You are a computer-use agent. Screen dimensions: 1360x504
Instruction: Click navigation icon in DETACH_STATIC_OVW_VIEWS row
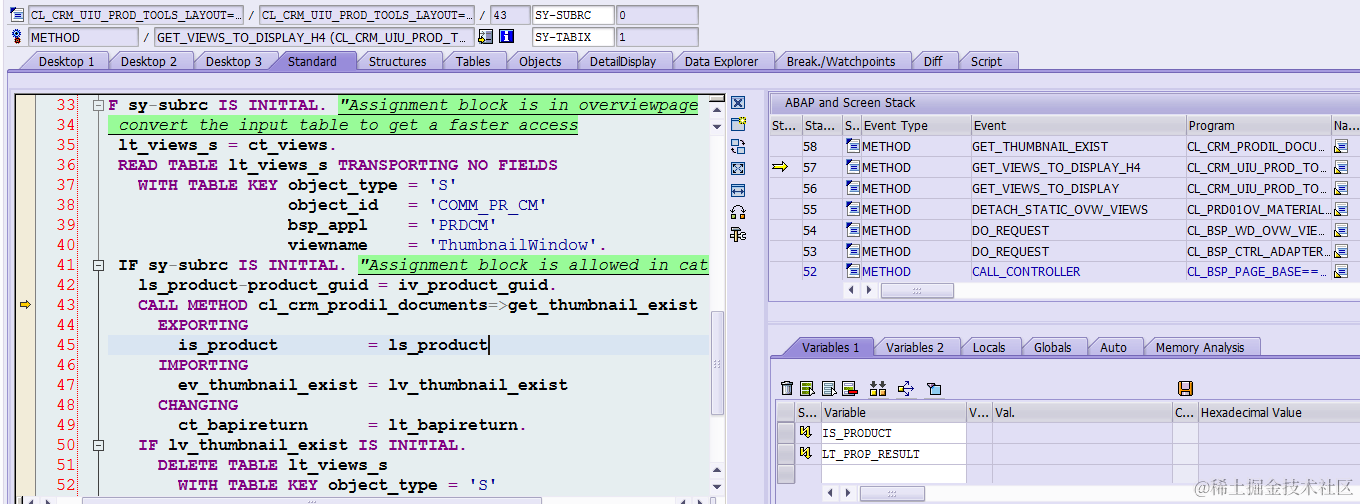click(x=1341, y=209)
